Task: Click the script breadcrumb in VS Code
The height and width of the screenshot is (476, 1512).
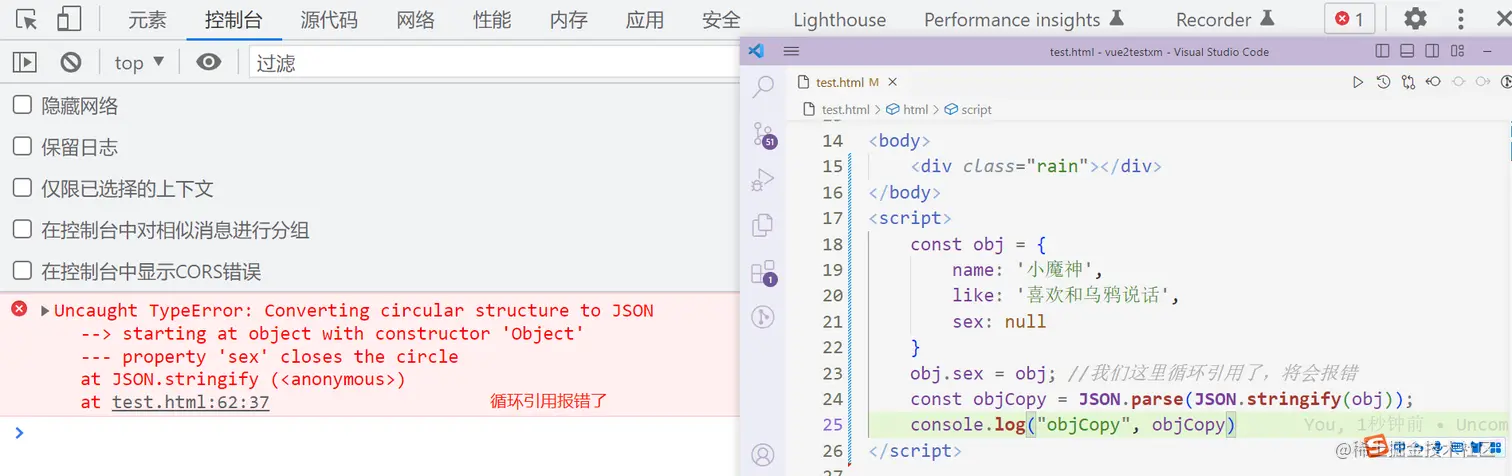Action: pos(969,110)
